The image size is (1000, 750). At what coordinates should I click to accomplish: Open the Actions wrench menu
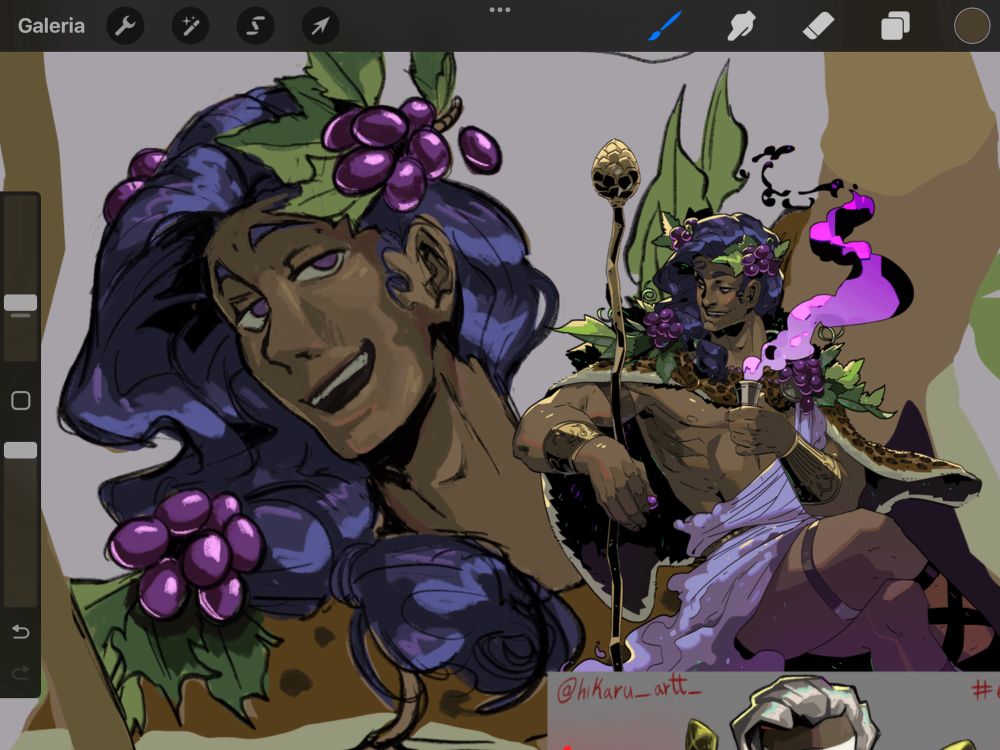tap(125, 26)
